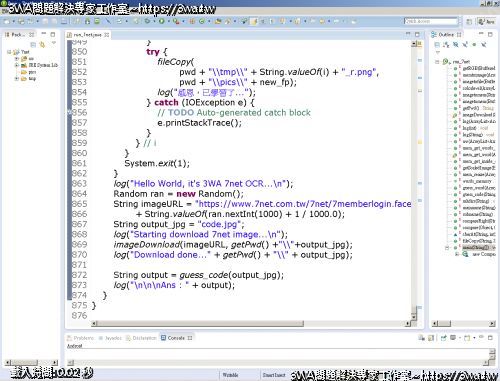Click the editor horizontal scrollbar thumb
The image size is (500, 381).
[200, 323]
